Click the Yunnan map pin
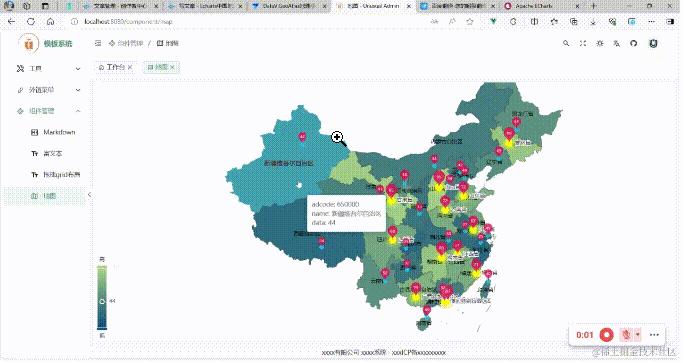682x362 pixels. (385, 274)
